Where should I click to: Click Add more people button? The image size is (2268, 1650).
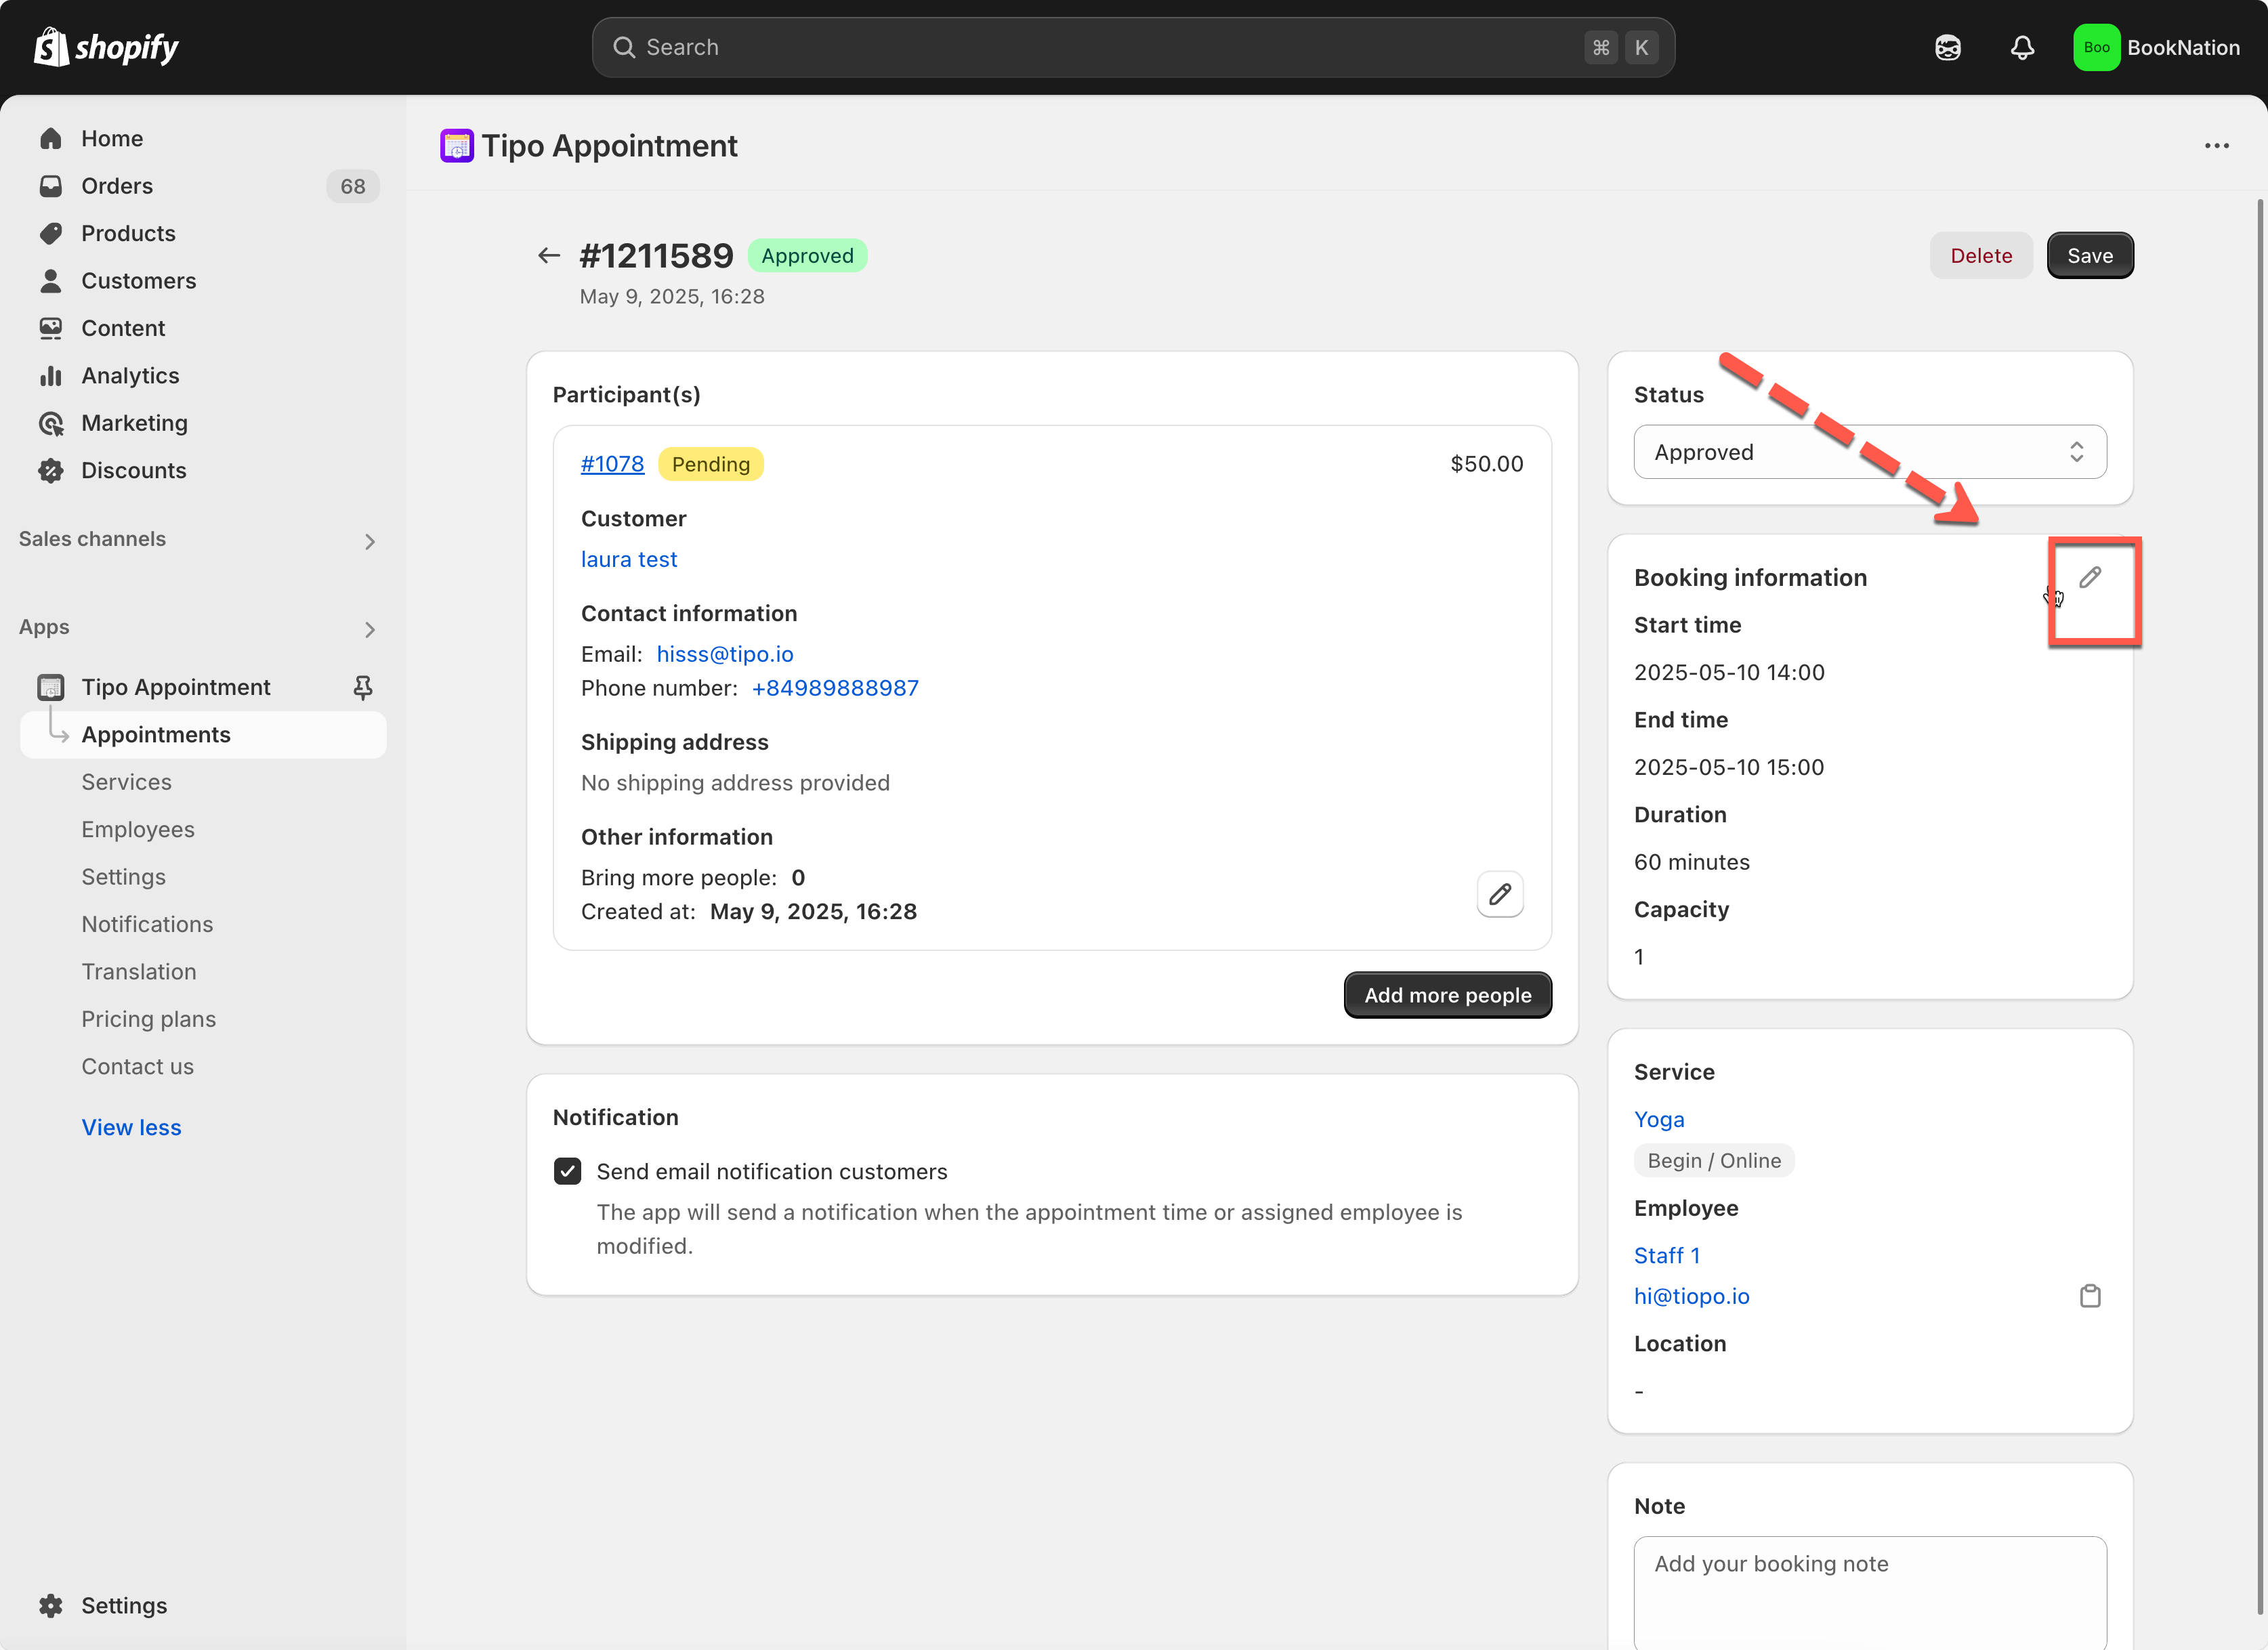tap(1447, 995)
